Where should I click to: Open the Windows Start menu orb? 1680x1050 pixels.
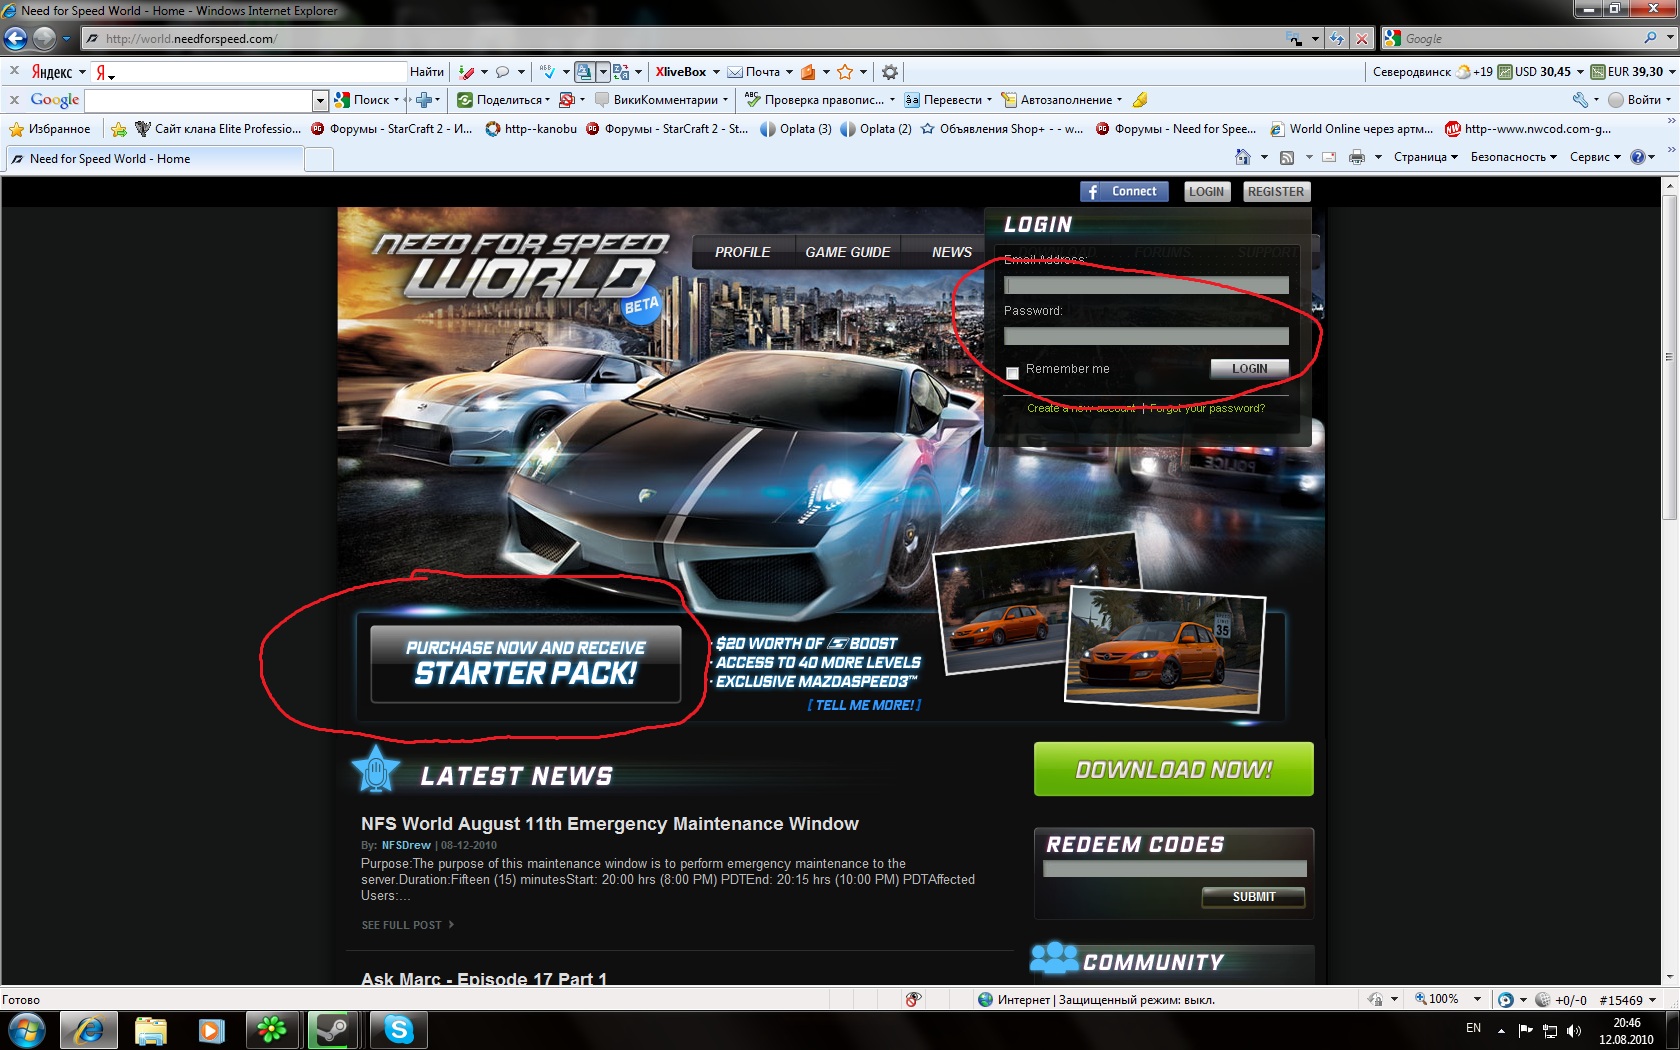tap(27, 1030)
